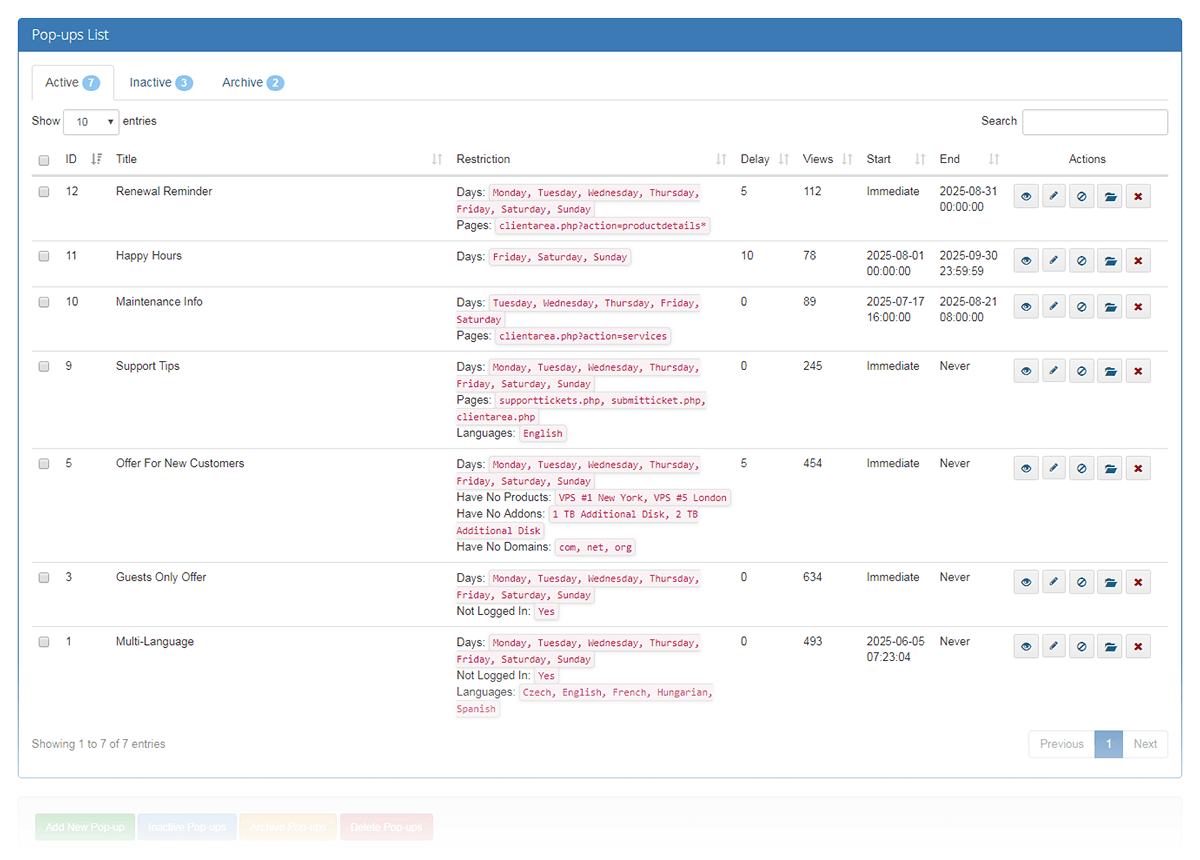Open the Show entries count dropdown
The height and width of the screenshot is (860, 1200).
click(x=91, y=122)
